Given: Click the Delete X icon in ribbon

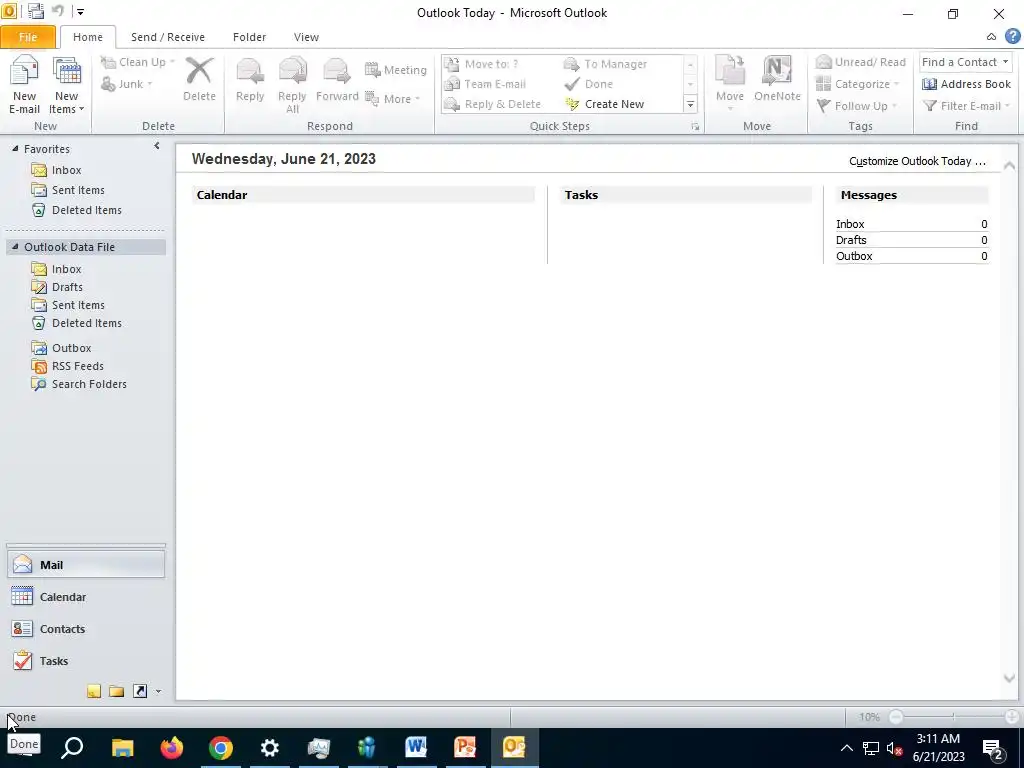Looking at the screenshot, I should tap(199, 79).
